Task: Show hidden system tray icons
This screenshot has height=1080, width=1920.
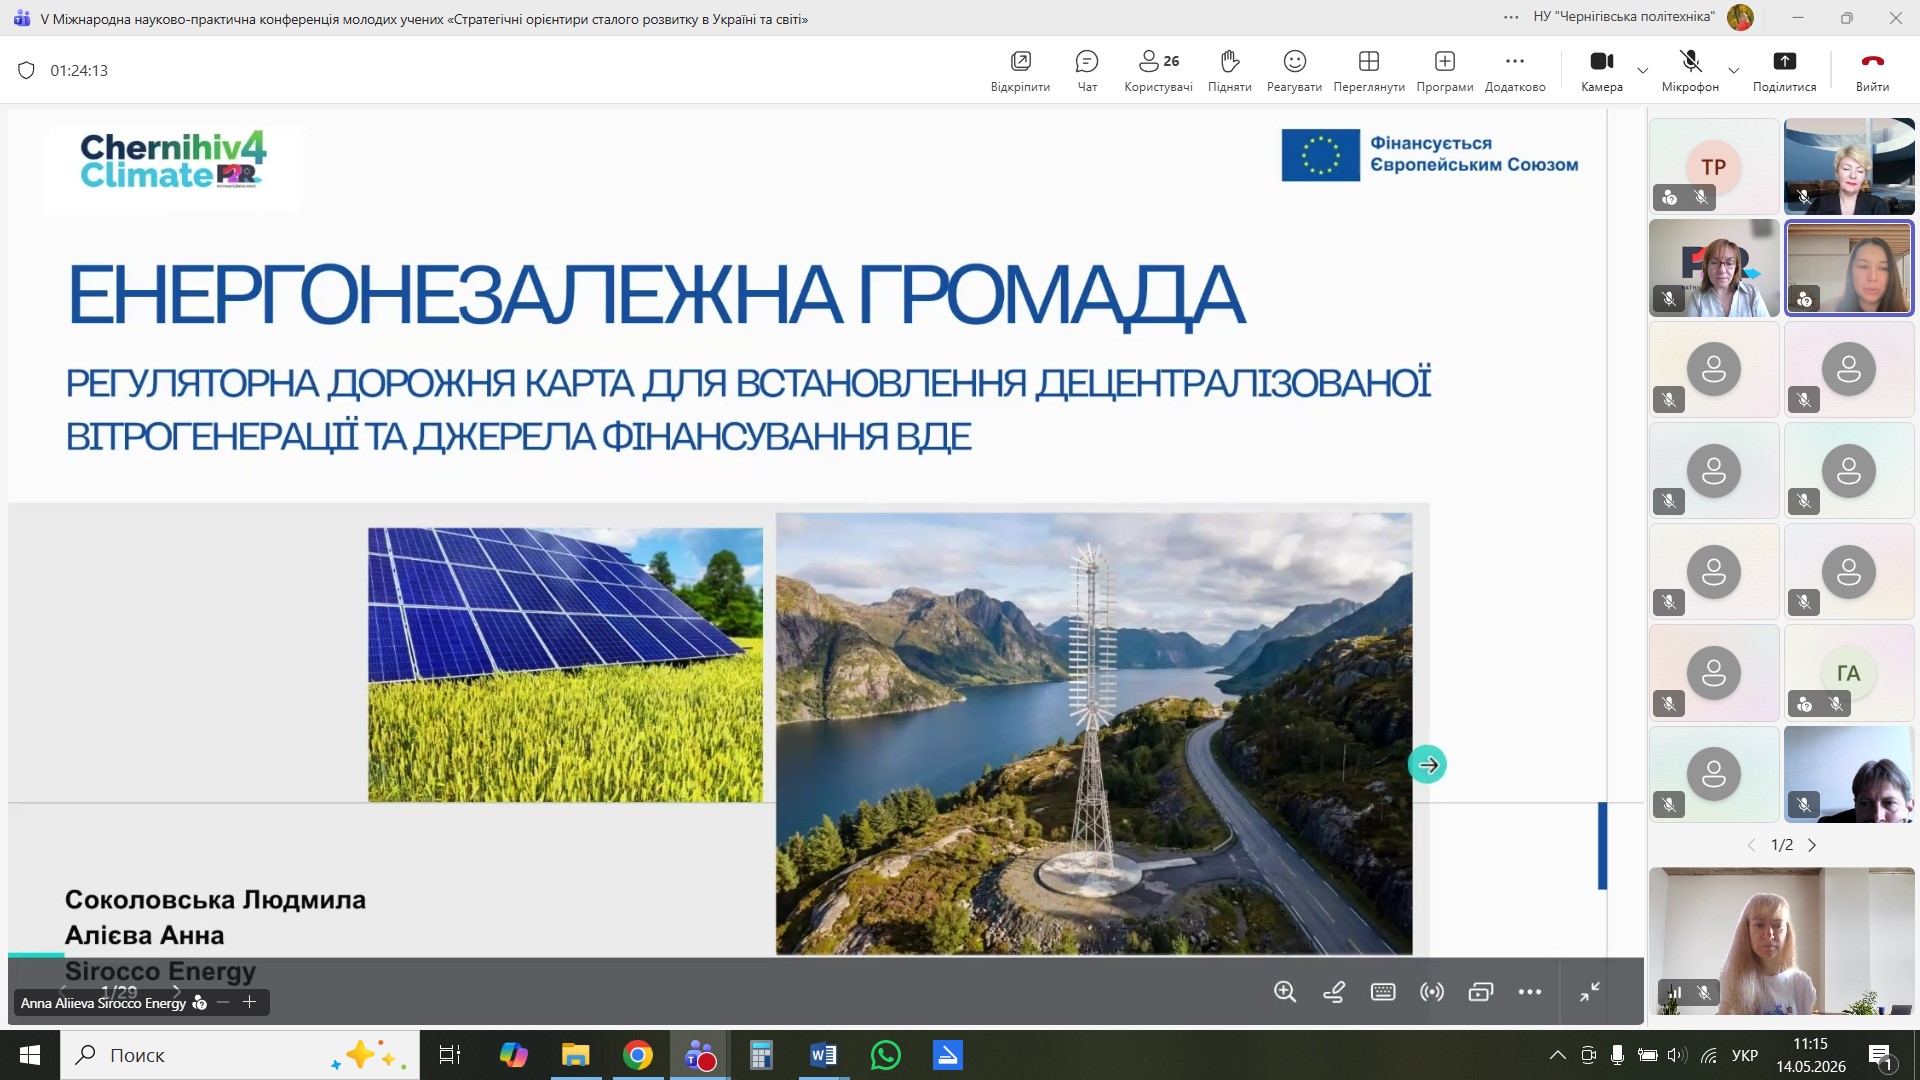Action: 1557,1055
